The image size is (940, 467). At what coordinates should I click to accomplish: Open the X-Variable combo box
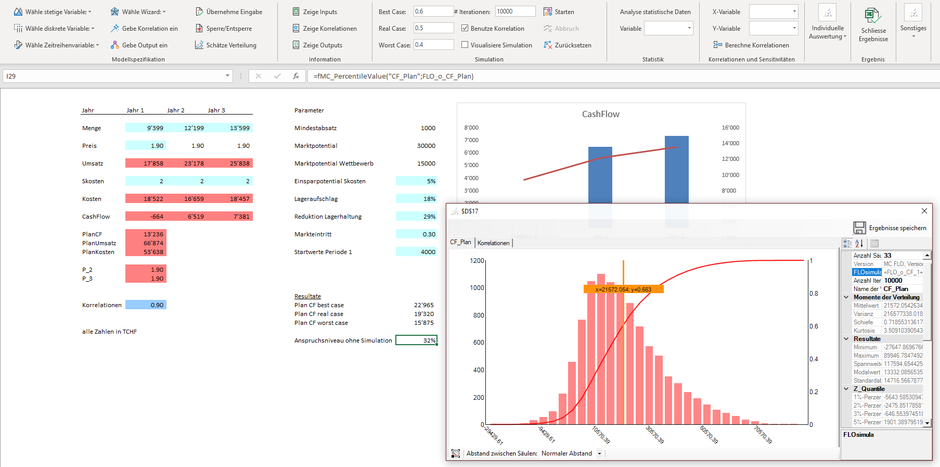[774, 11]
